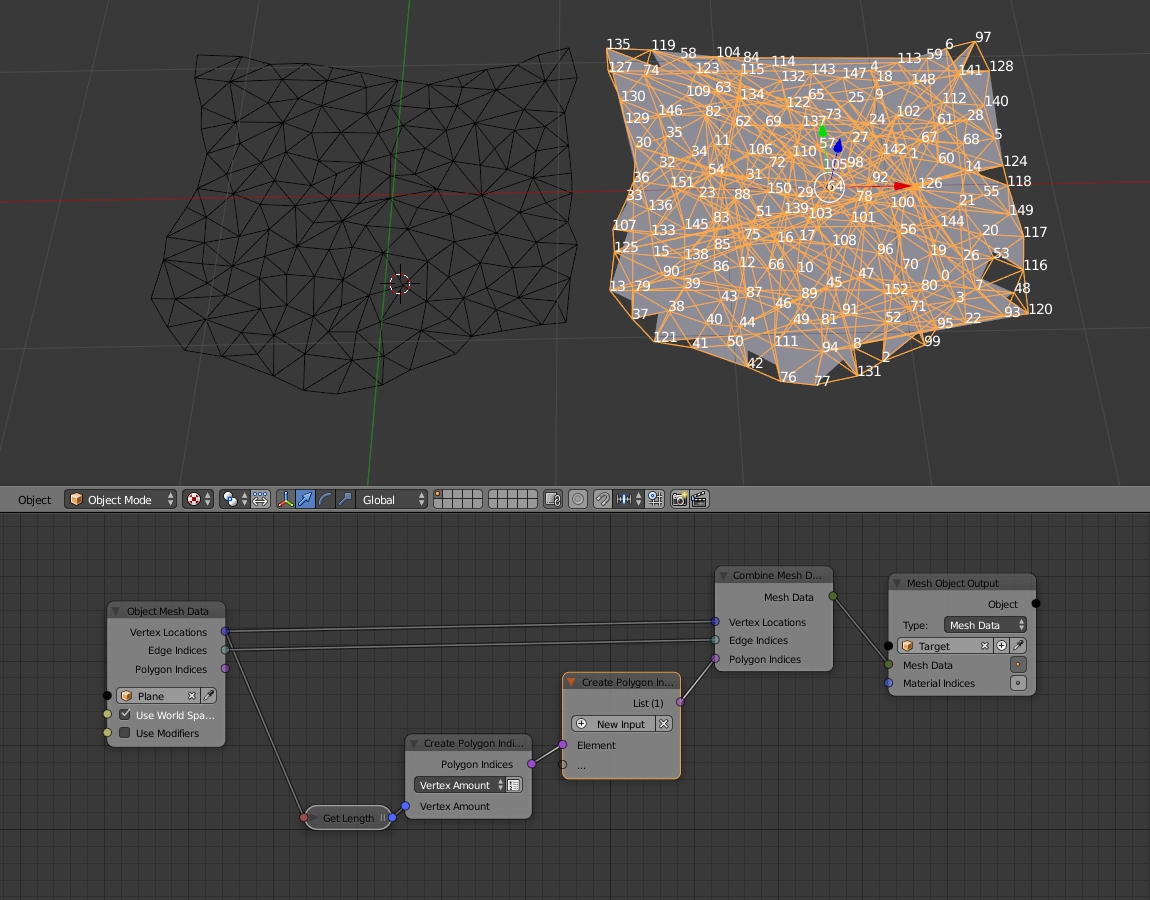Image resolution: width=1150 pixels, height=900 pixels.
Task: Click the New Input button on the list node
Action: 620,723
